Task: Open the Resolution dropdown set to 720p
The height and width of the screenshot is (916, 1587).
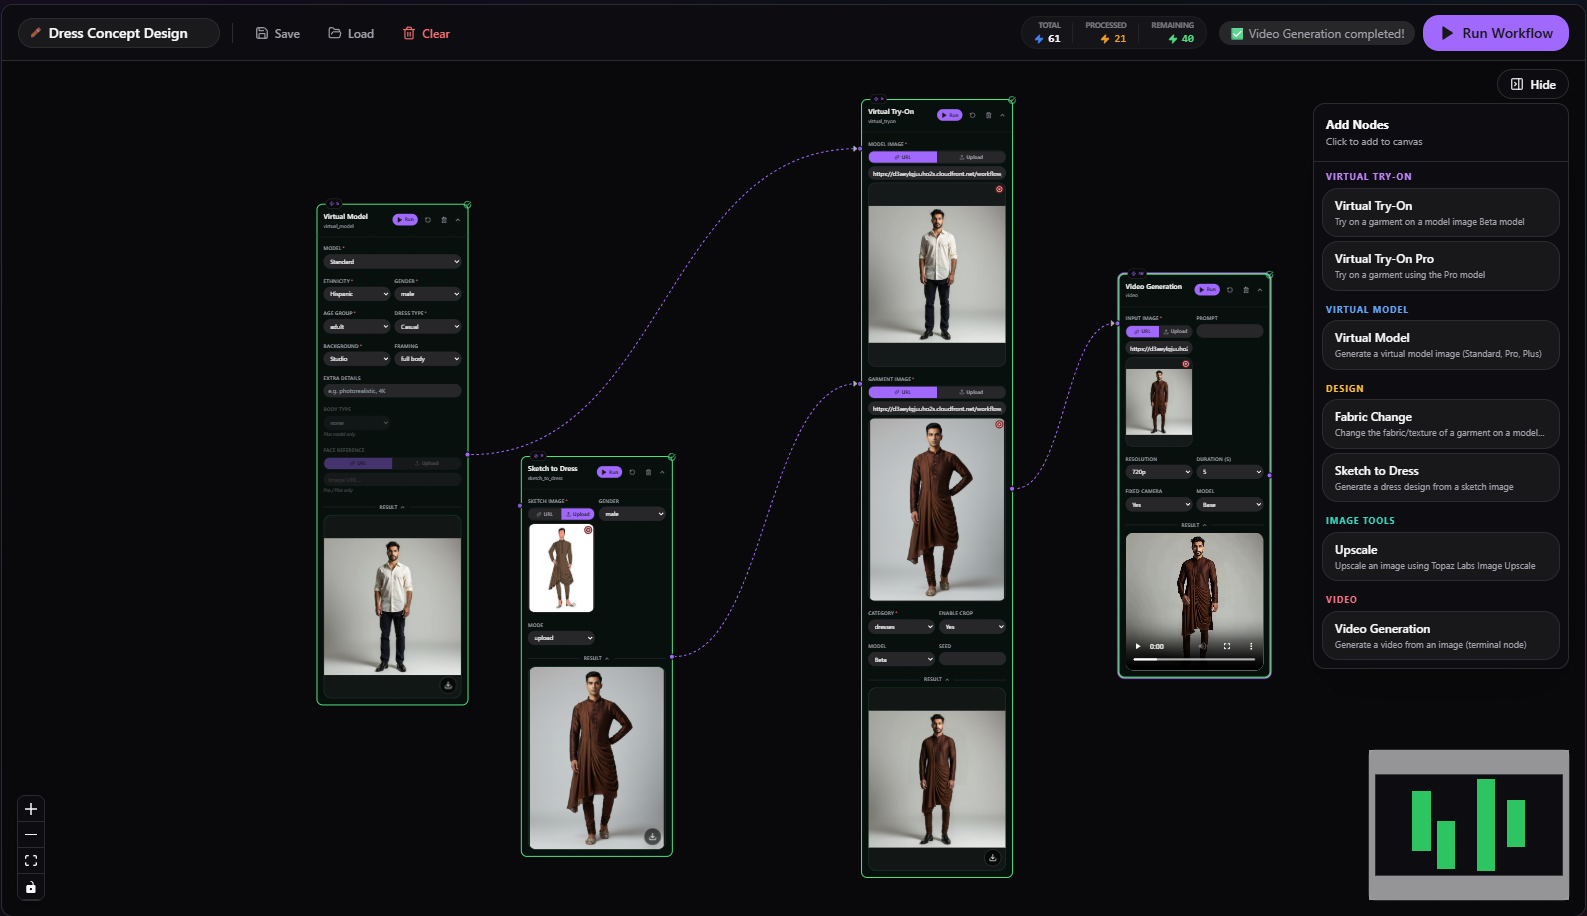Action: click(1158, 472)
